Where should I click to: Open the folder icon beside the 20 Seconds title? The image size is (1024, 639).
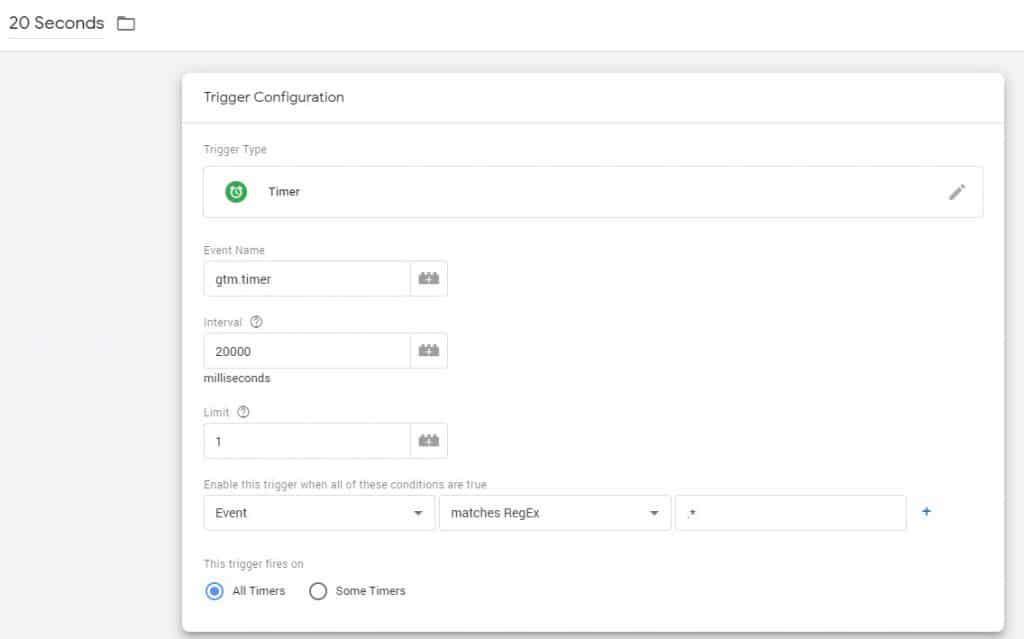pyautogui.click(x=126, y=24)
